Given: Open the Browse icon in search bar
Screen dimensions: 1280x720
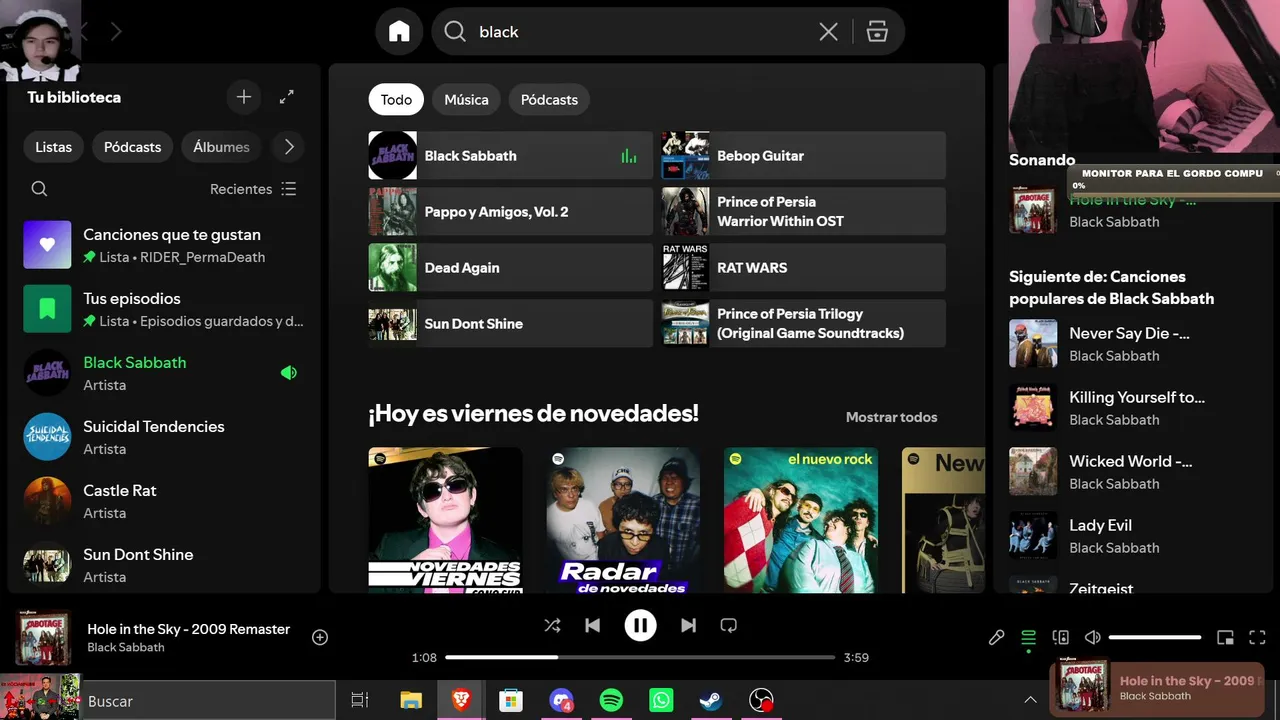Looking at the screenshot, I should (x=877, y=32).
